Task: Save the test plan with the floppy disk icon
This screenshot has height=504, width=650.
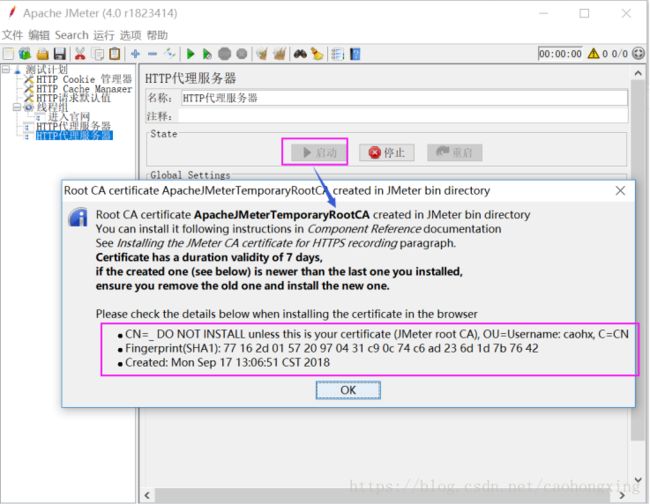Action: coord(60,54)
